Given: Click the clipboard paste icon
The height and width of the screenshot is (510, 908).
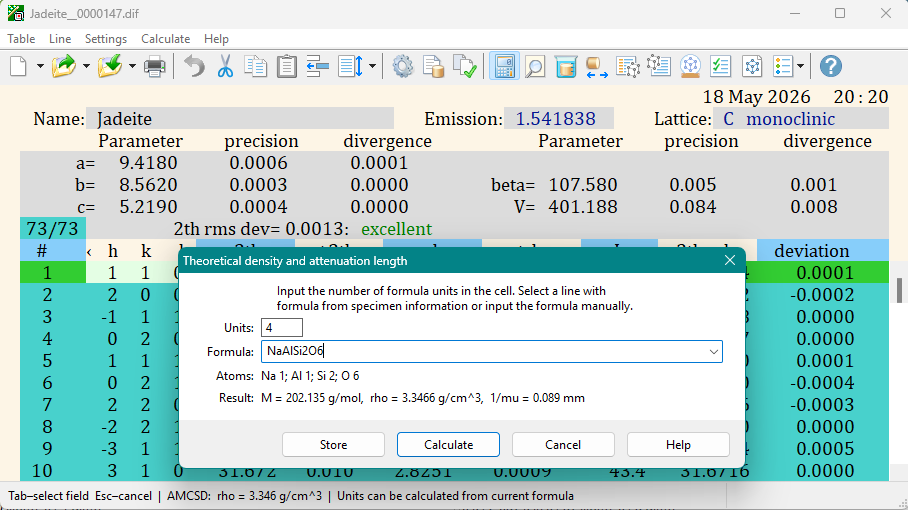Looking at the screenshot, I should [286, 67].
